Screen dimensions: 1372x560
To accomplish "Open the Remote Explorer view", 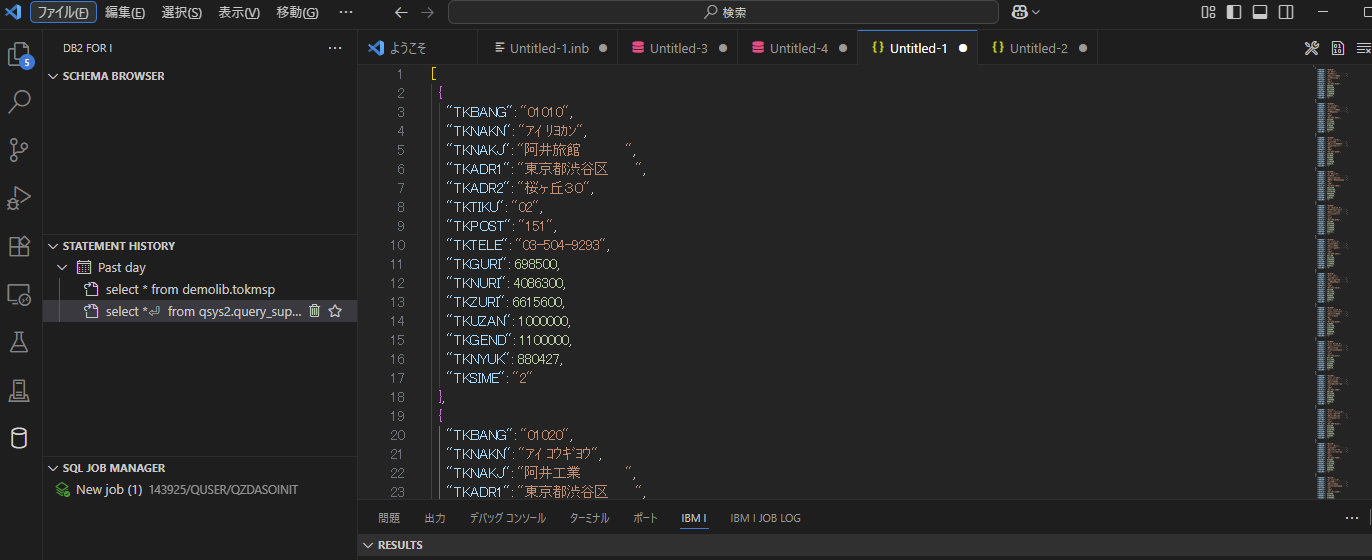I will 20,294.
